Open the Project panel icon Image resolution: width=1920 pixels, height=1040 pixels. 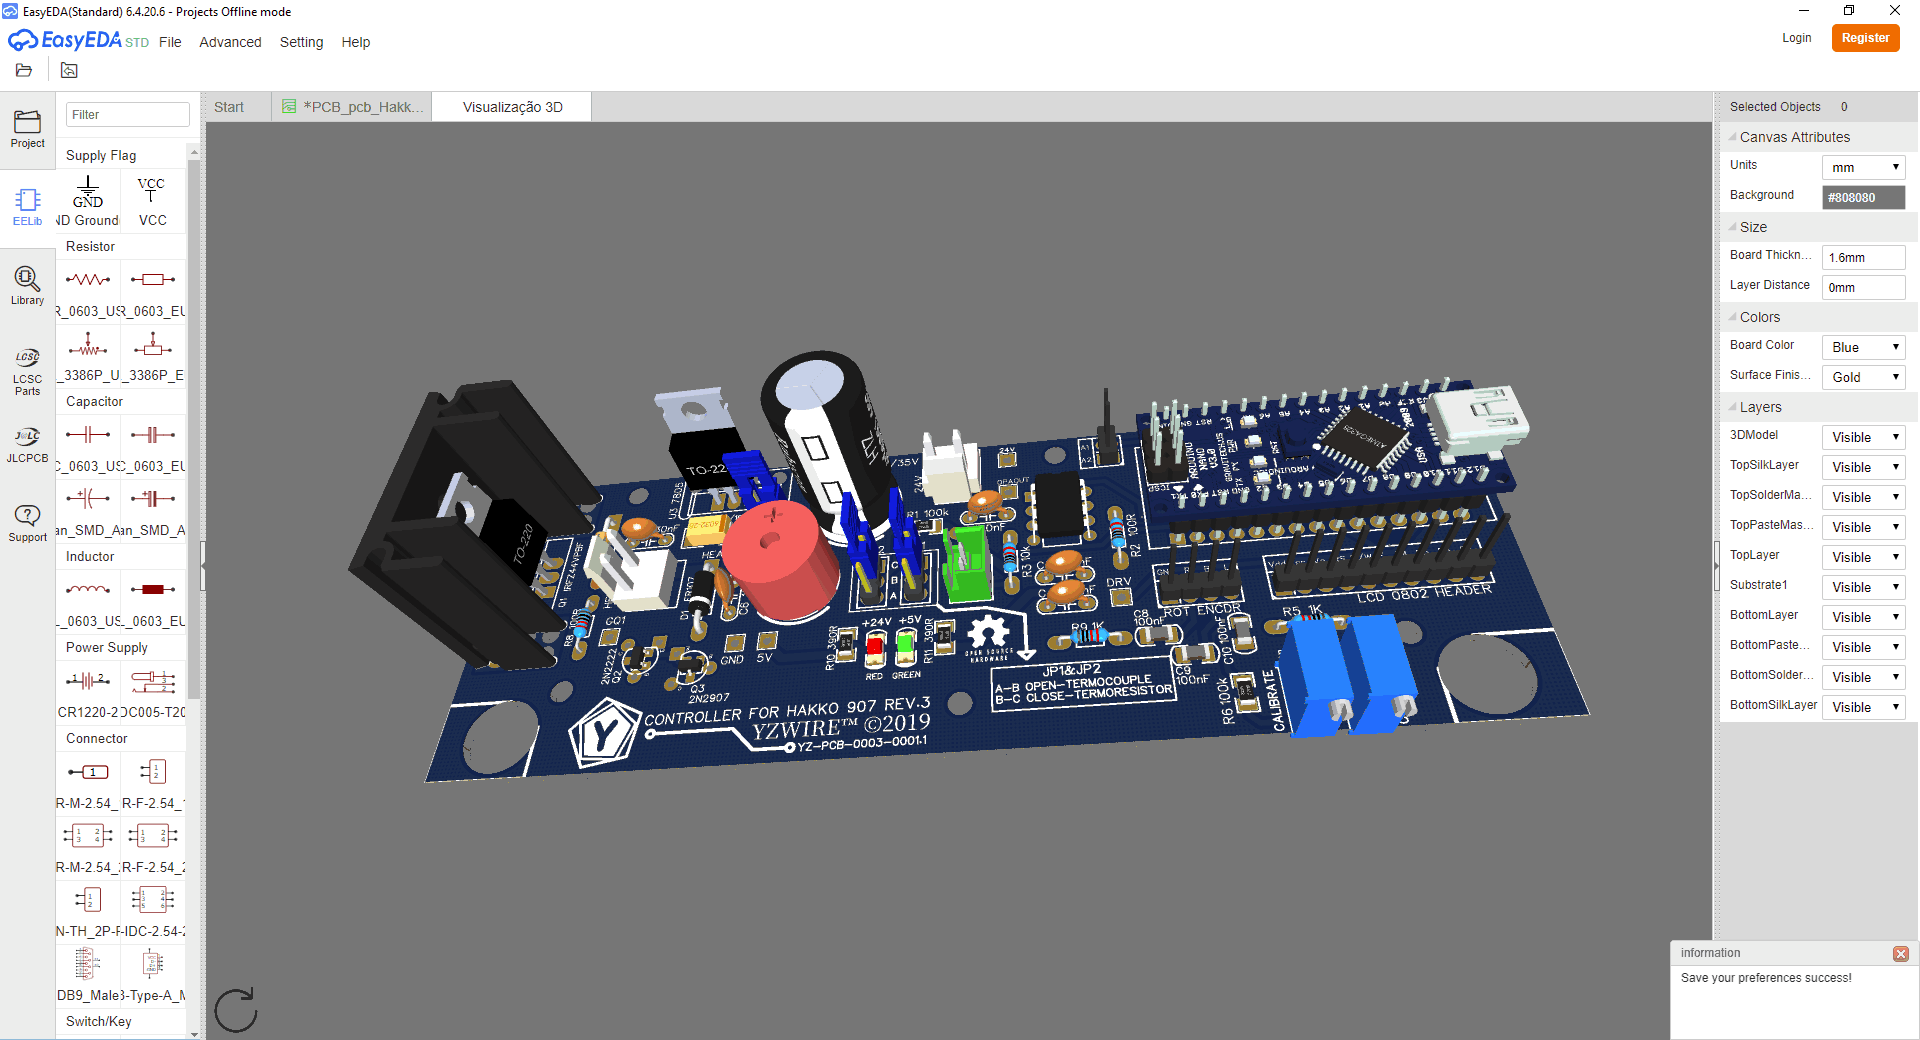(x=27, y=129)
